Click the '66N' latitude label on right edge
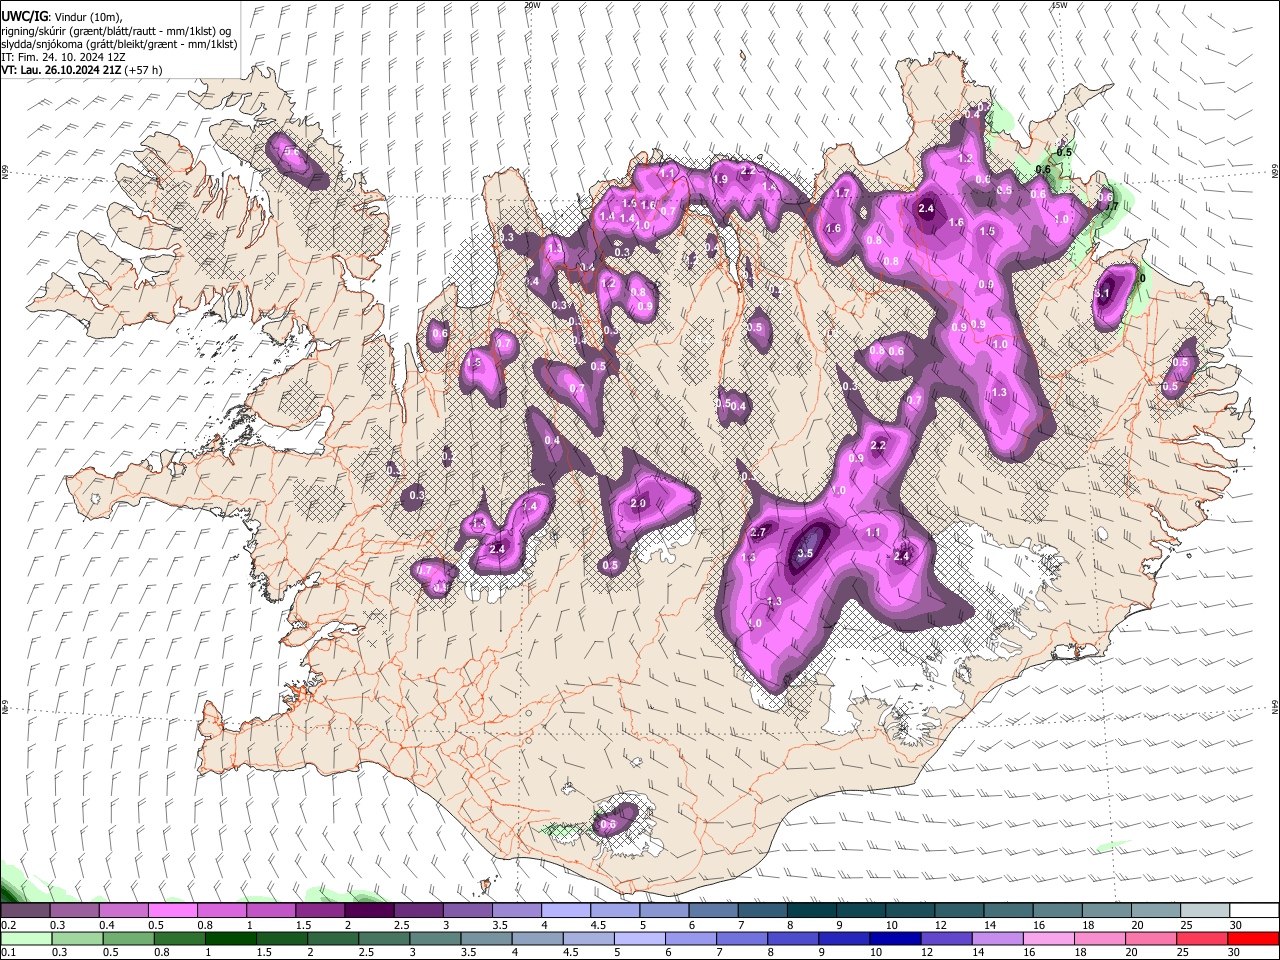 1275,172
